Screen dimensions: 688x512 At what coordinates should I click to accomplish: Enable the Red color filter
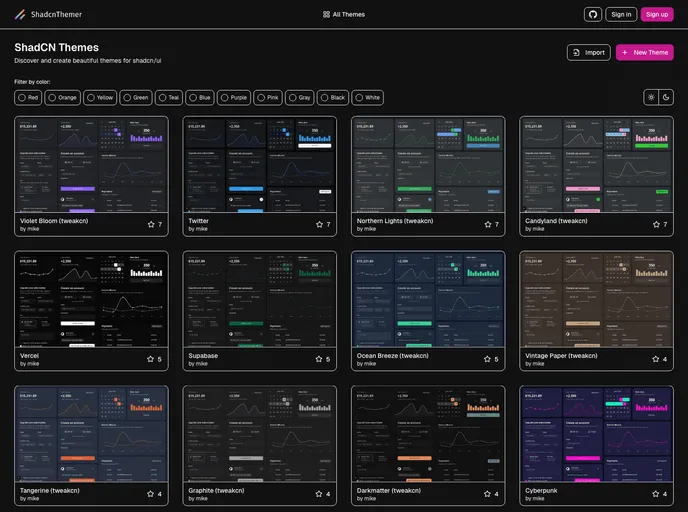coord(28,98)
